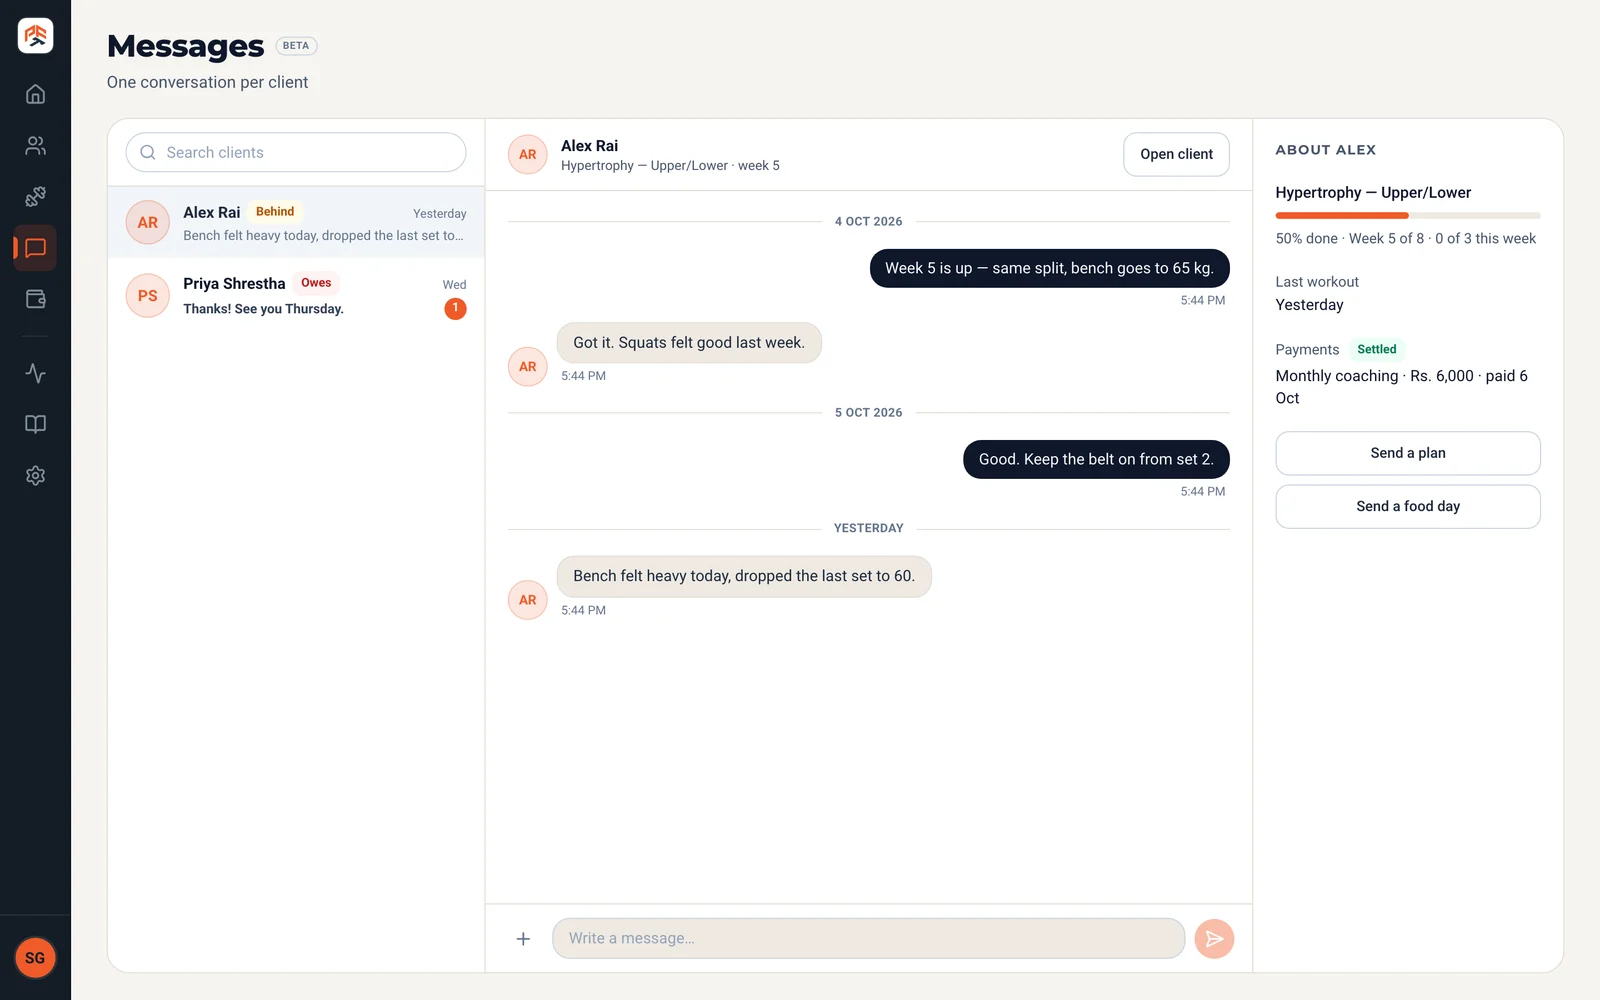Click 'Bench felt heavy today' chat bubble
Screen dimensions: 1600x1000
pos(744,576)
